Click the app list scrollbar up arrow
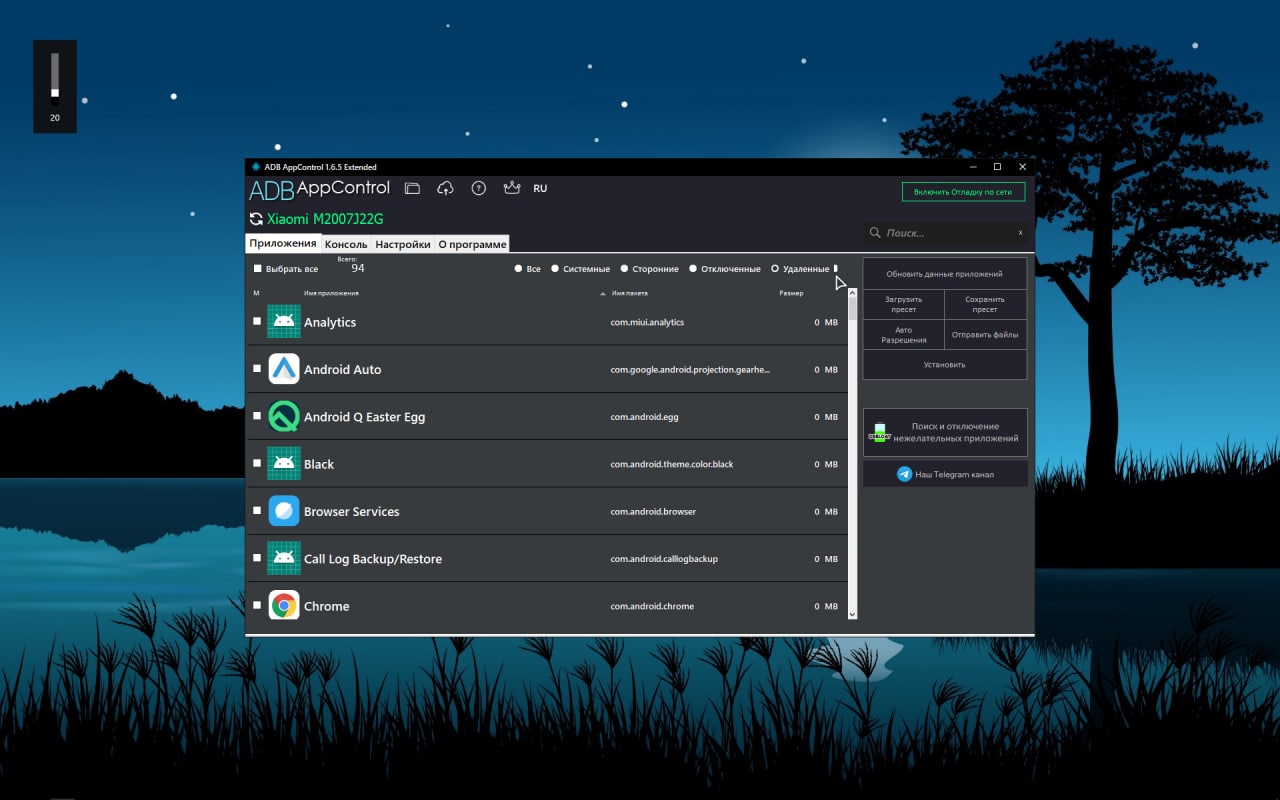Image resolution: width=1280 pixels, height=800 pixels. coord(852,293)
